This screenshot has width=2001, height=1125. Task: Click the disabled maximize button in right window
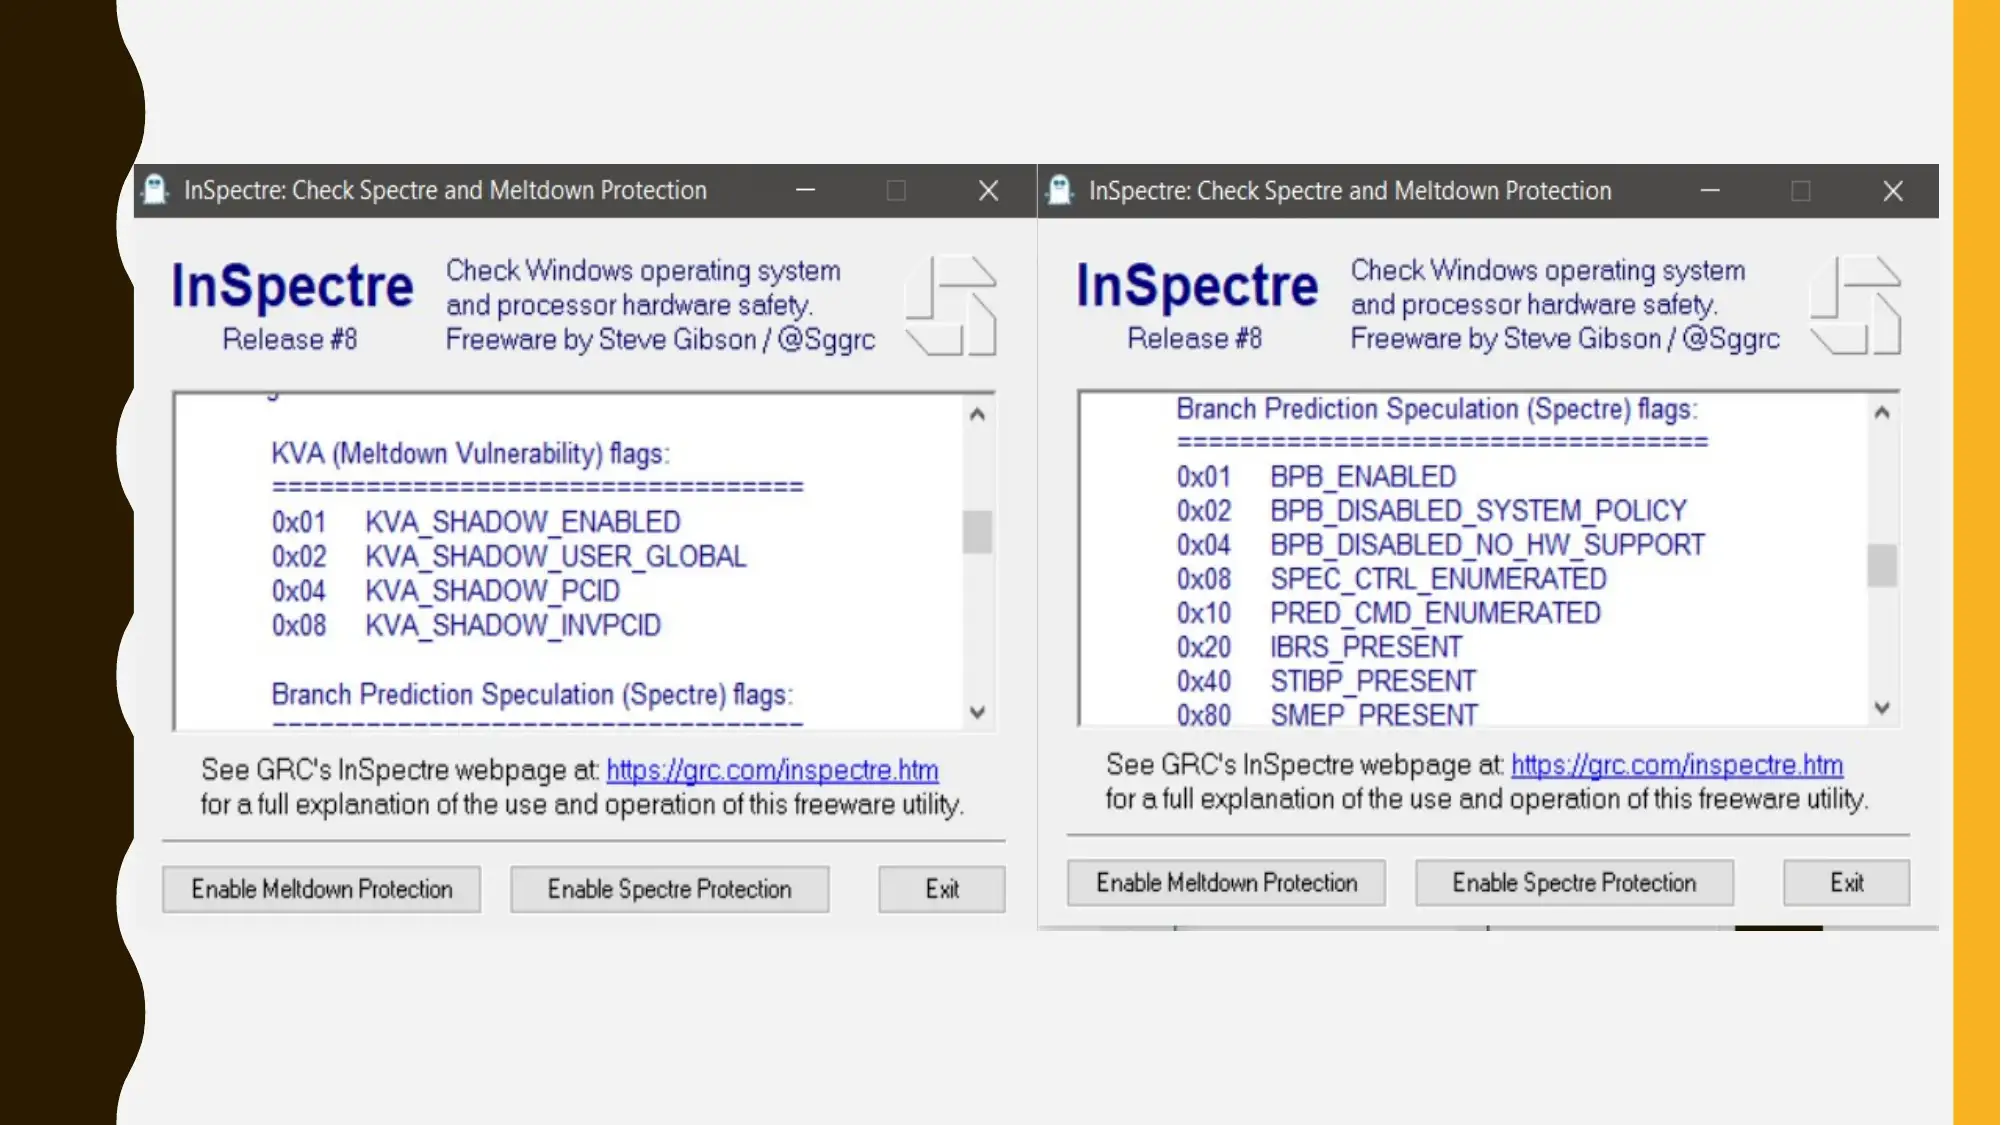coord(1801,190)
